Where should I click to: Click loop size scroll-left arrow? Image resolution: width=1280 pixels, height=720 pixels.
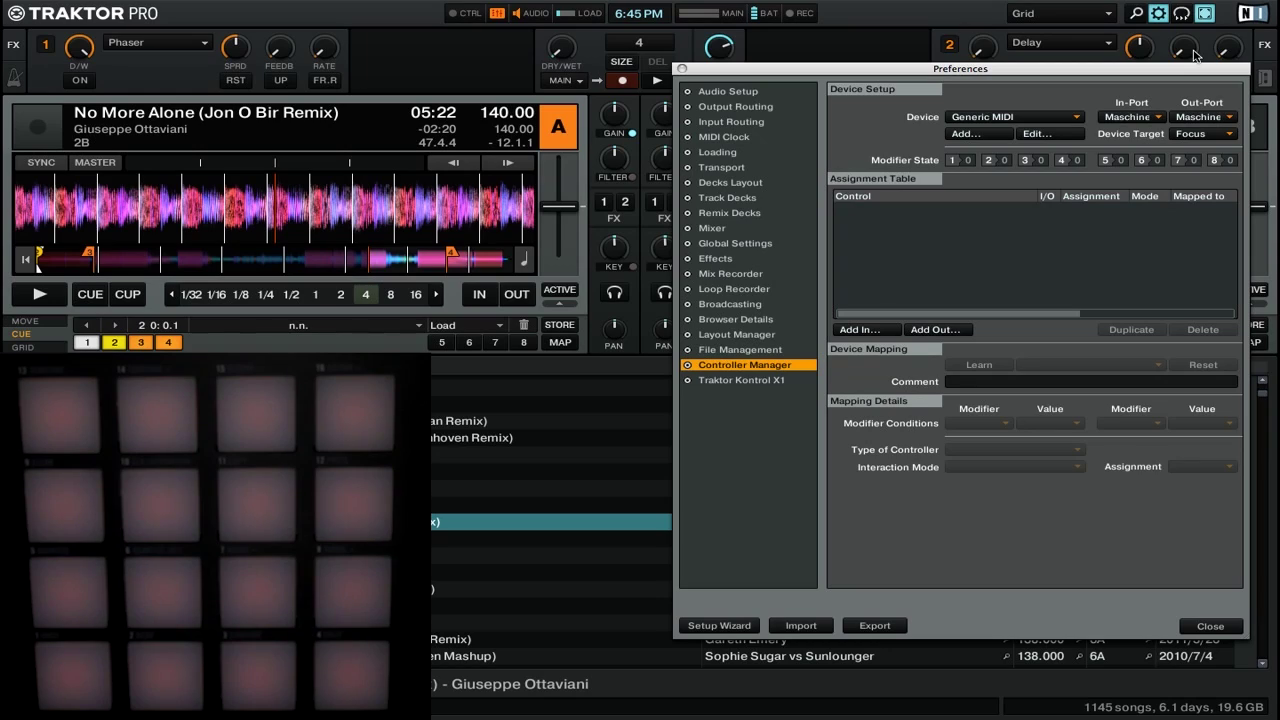[172, 294]
